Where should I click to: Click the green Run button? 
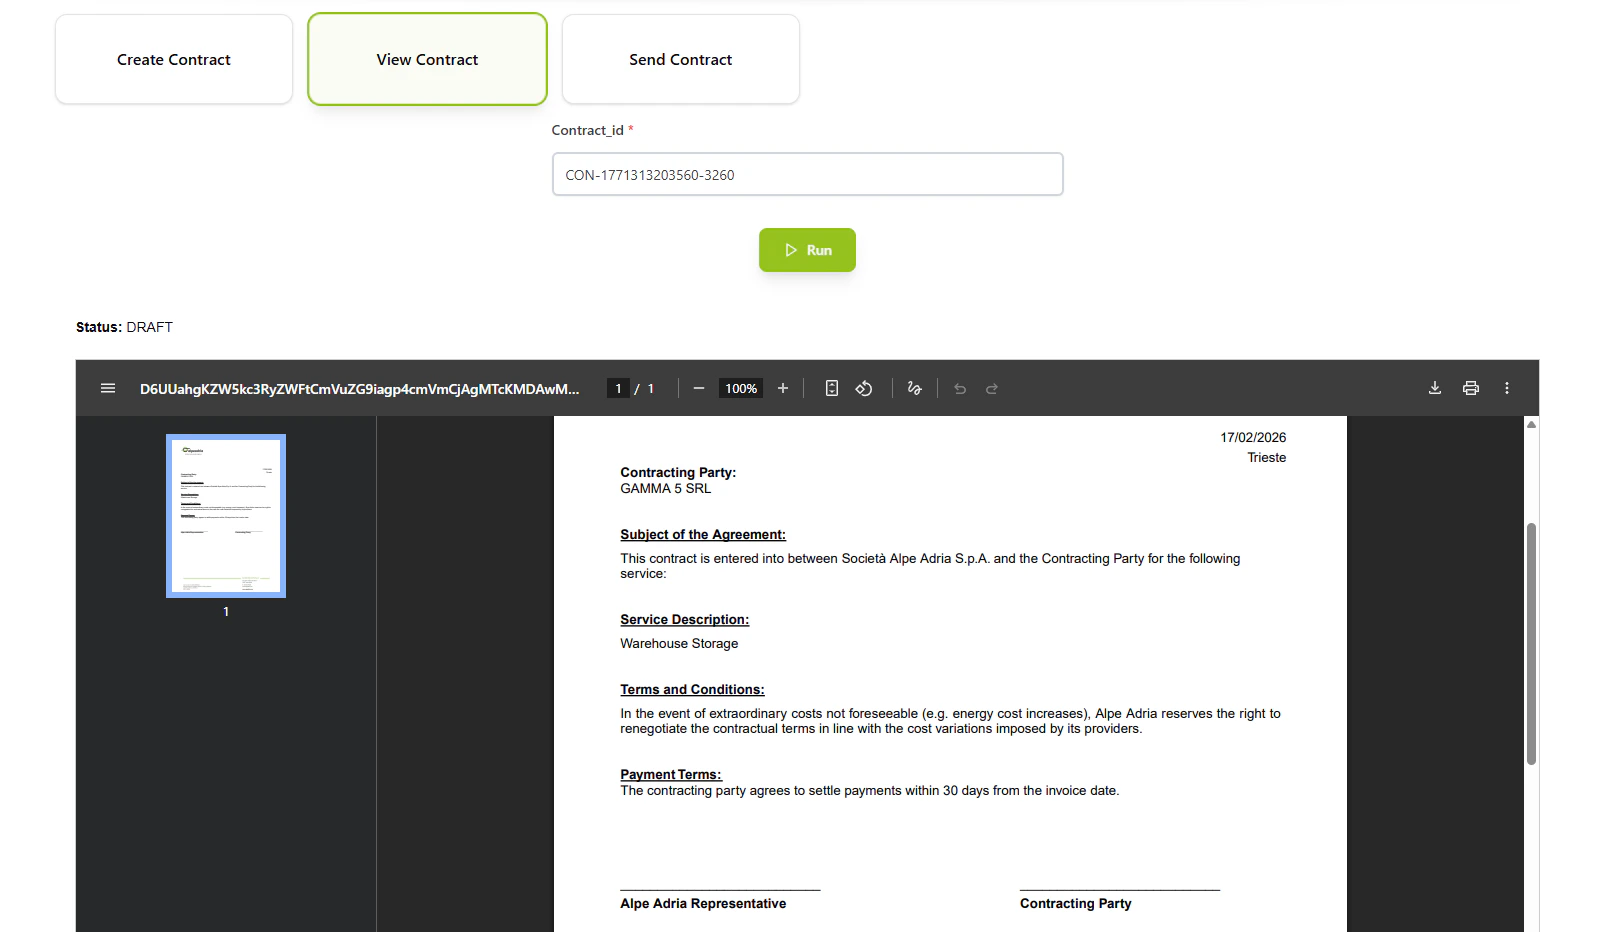coord(807,250)
